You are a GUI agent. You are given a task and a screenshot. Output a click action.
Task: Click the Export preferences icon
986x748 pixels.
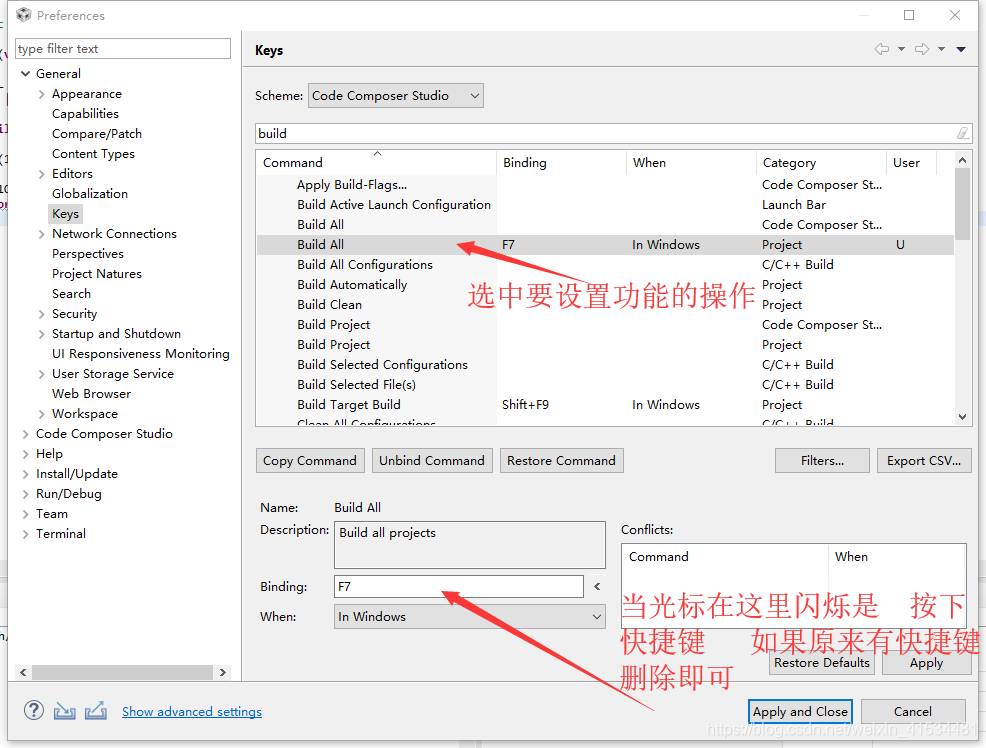pyautogui.click(x=96, y=711)
